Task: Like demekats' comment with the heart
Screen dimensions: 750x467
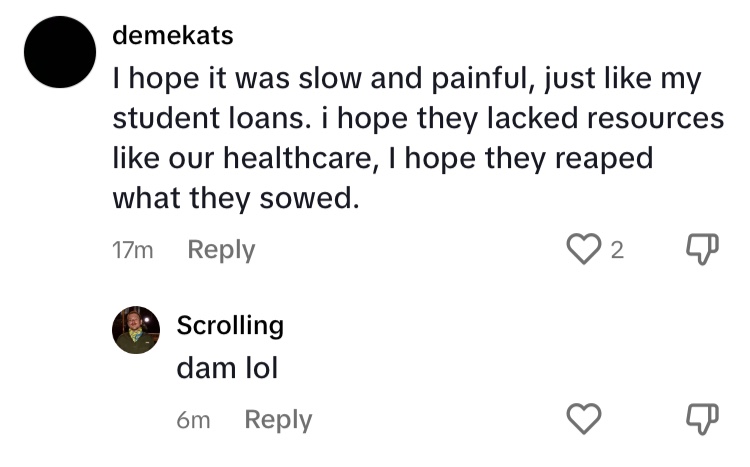Action: click(582, 250)
